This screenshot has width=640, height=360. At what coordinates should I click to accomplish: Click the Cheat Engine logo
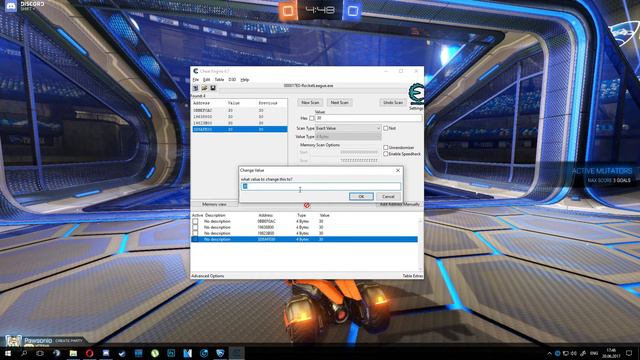[x=416, y=94]
